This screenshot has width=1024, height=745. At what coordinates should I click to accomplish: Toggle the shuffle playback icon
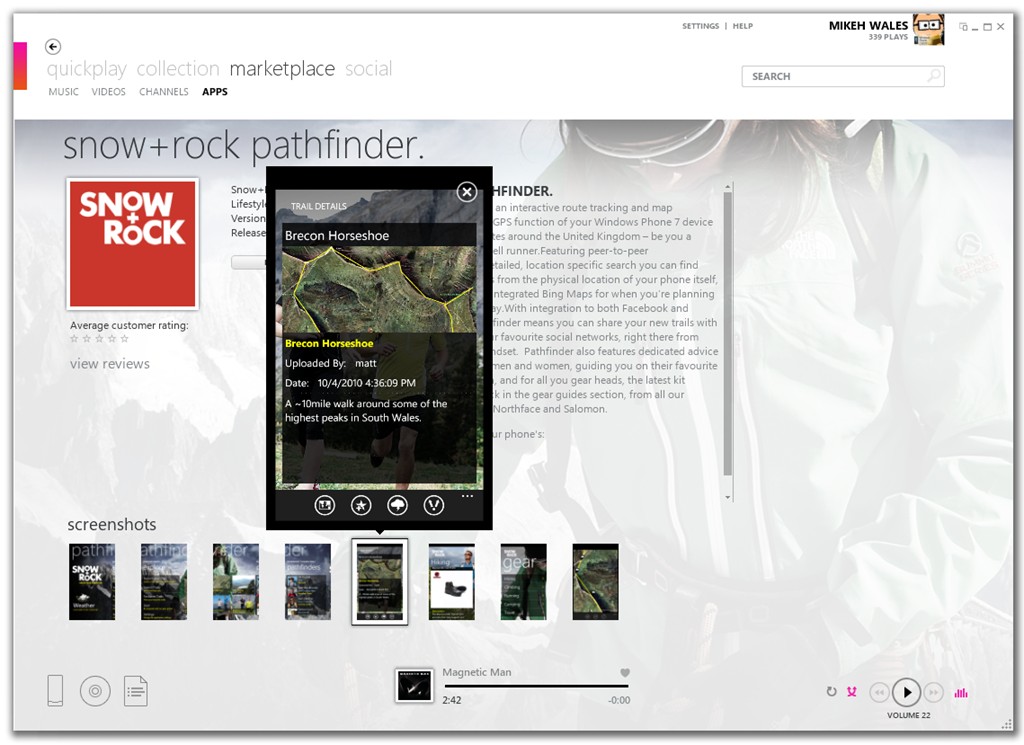[x=852, y=691]
